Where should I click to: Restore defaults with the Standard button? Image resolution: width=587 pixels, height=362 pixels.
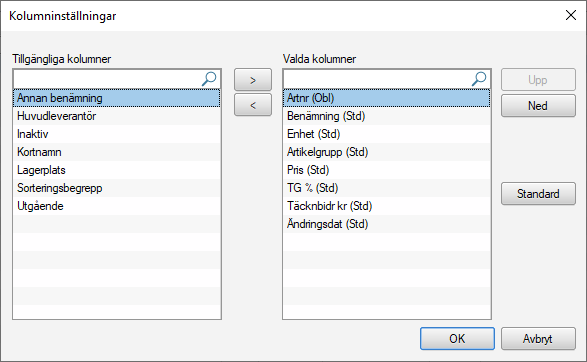tap(538, 194)
